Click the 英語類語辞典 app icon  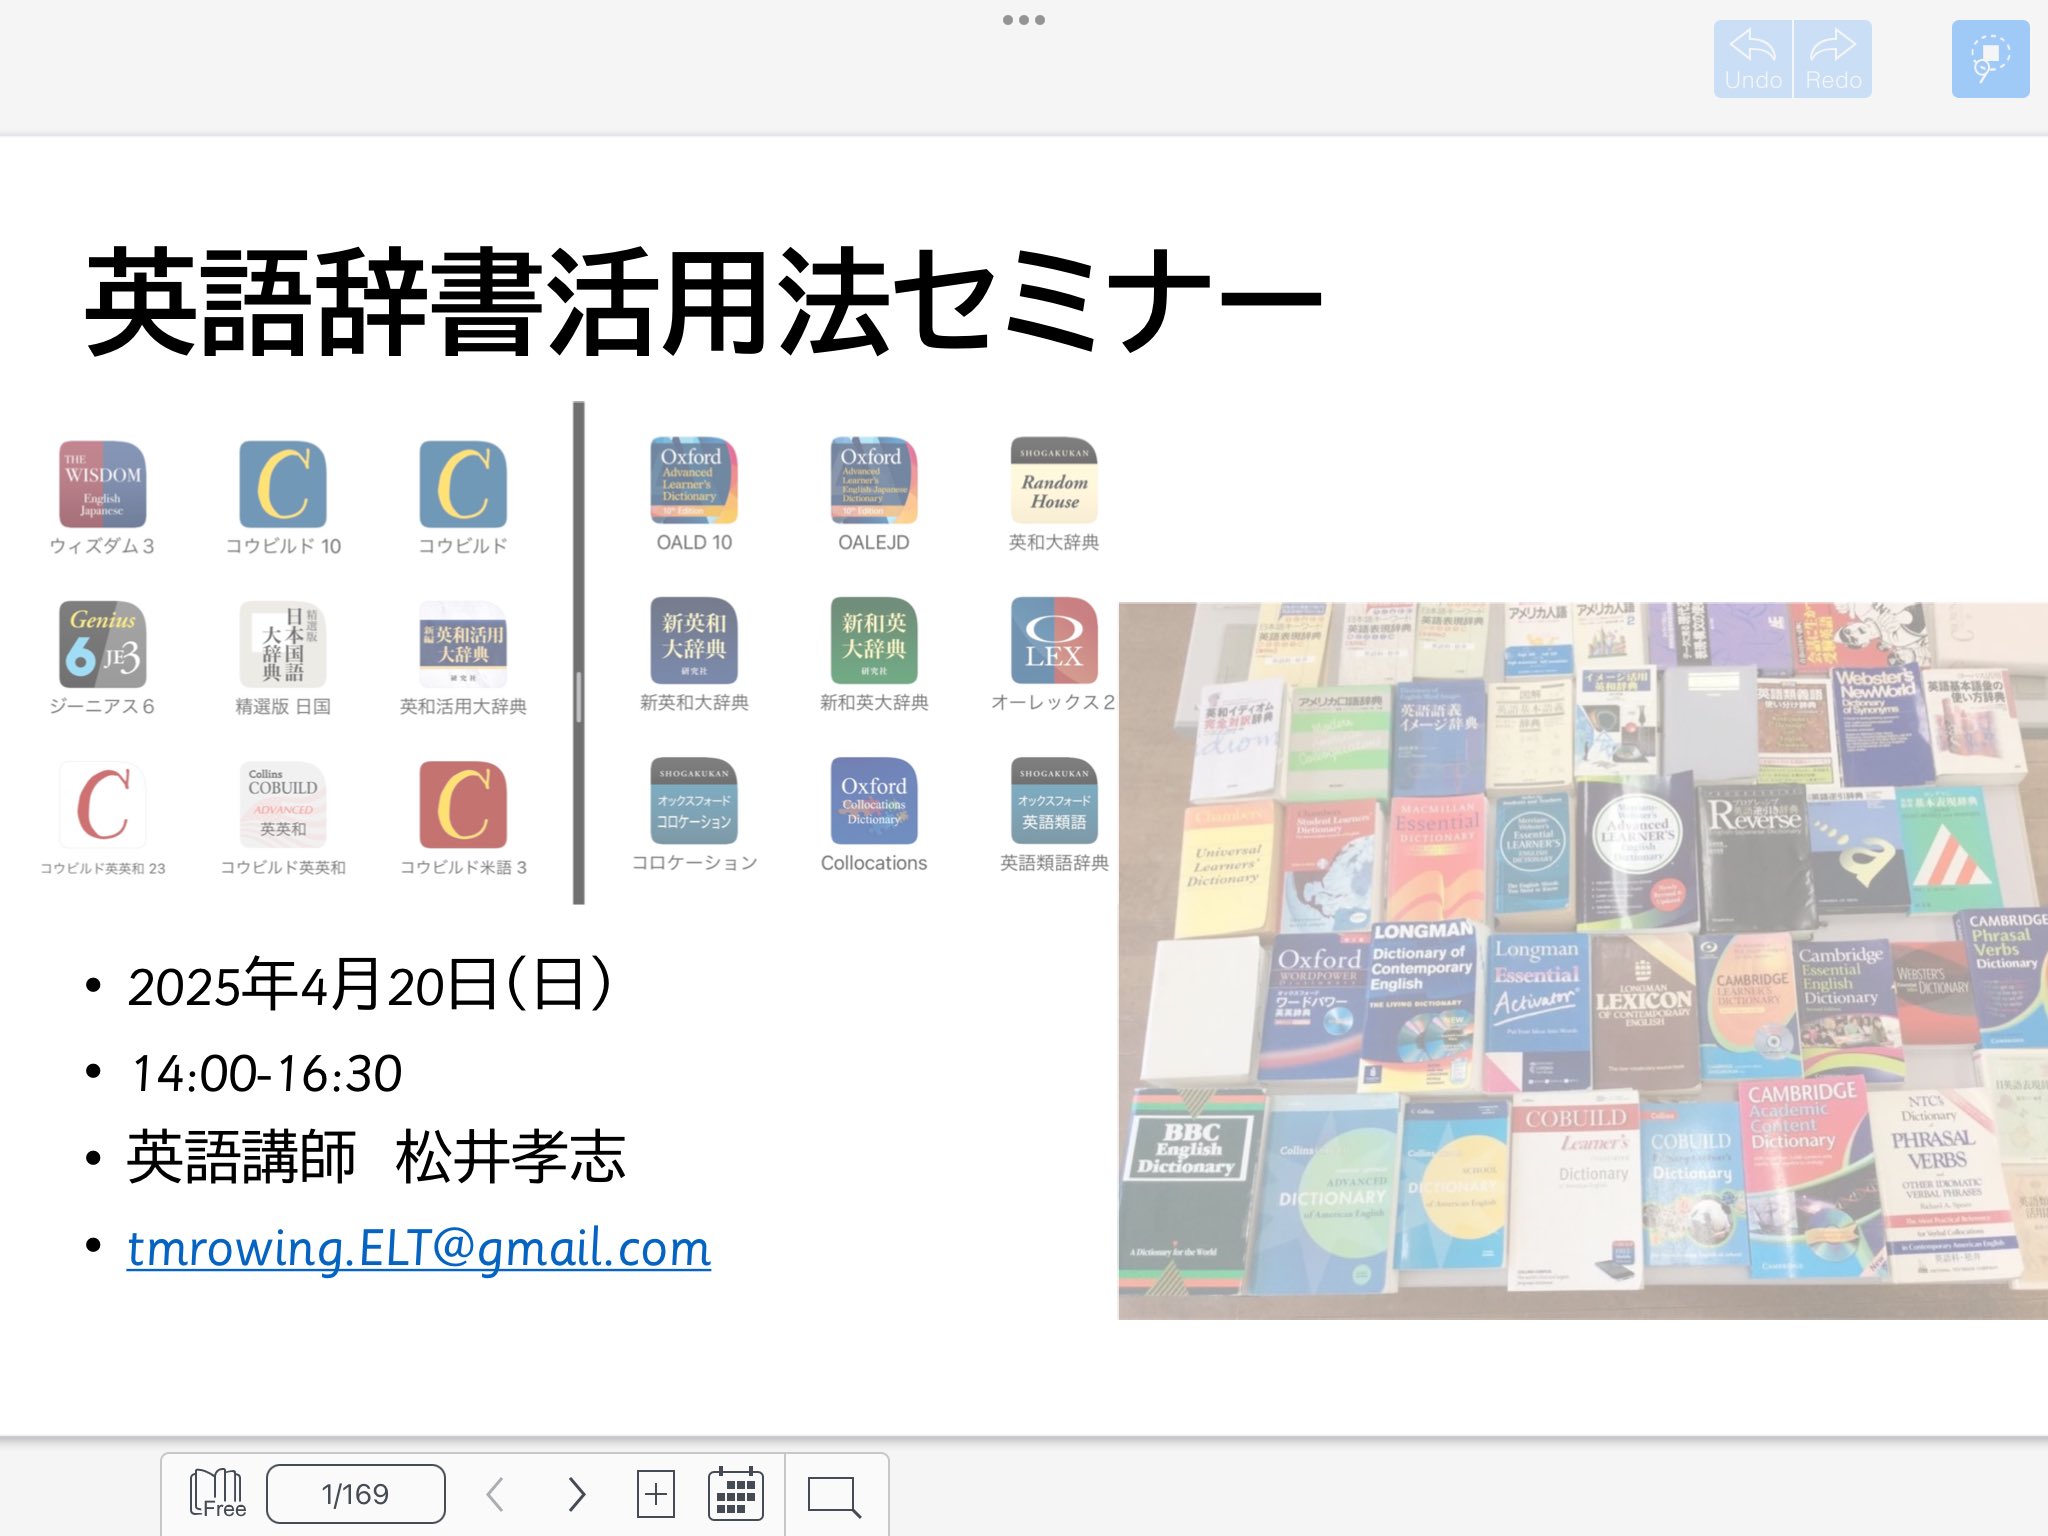pos(1054,801)
